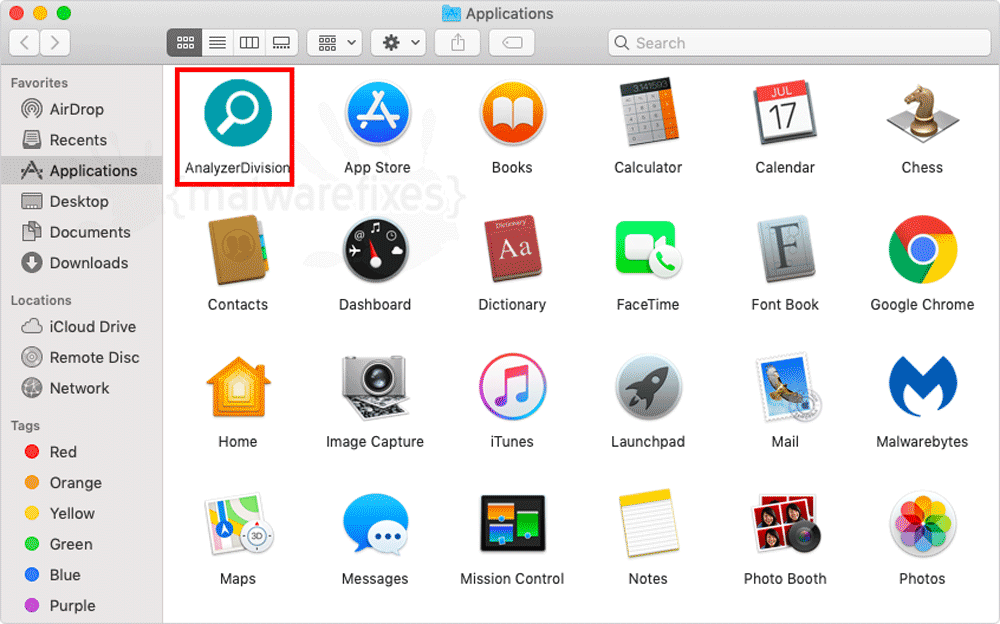Viewport: 1000px width, 624px height.
Task: Select Applications in the sidebar
Action: [81, 170]
